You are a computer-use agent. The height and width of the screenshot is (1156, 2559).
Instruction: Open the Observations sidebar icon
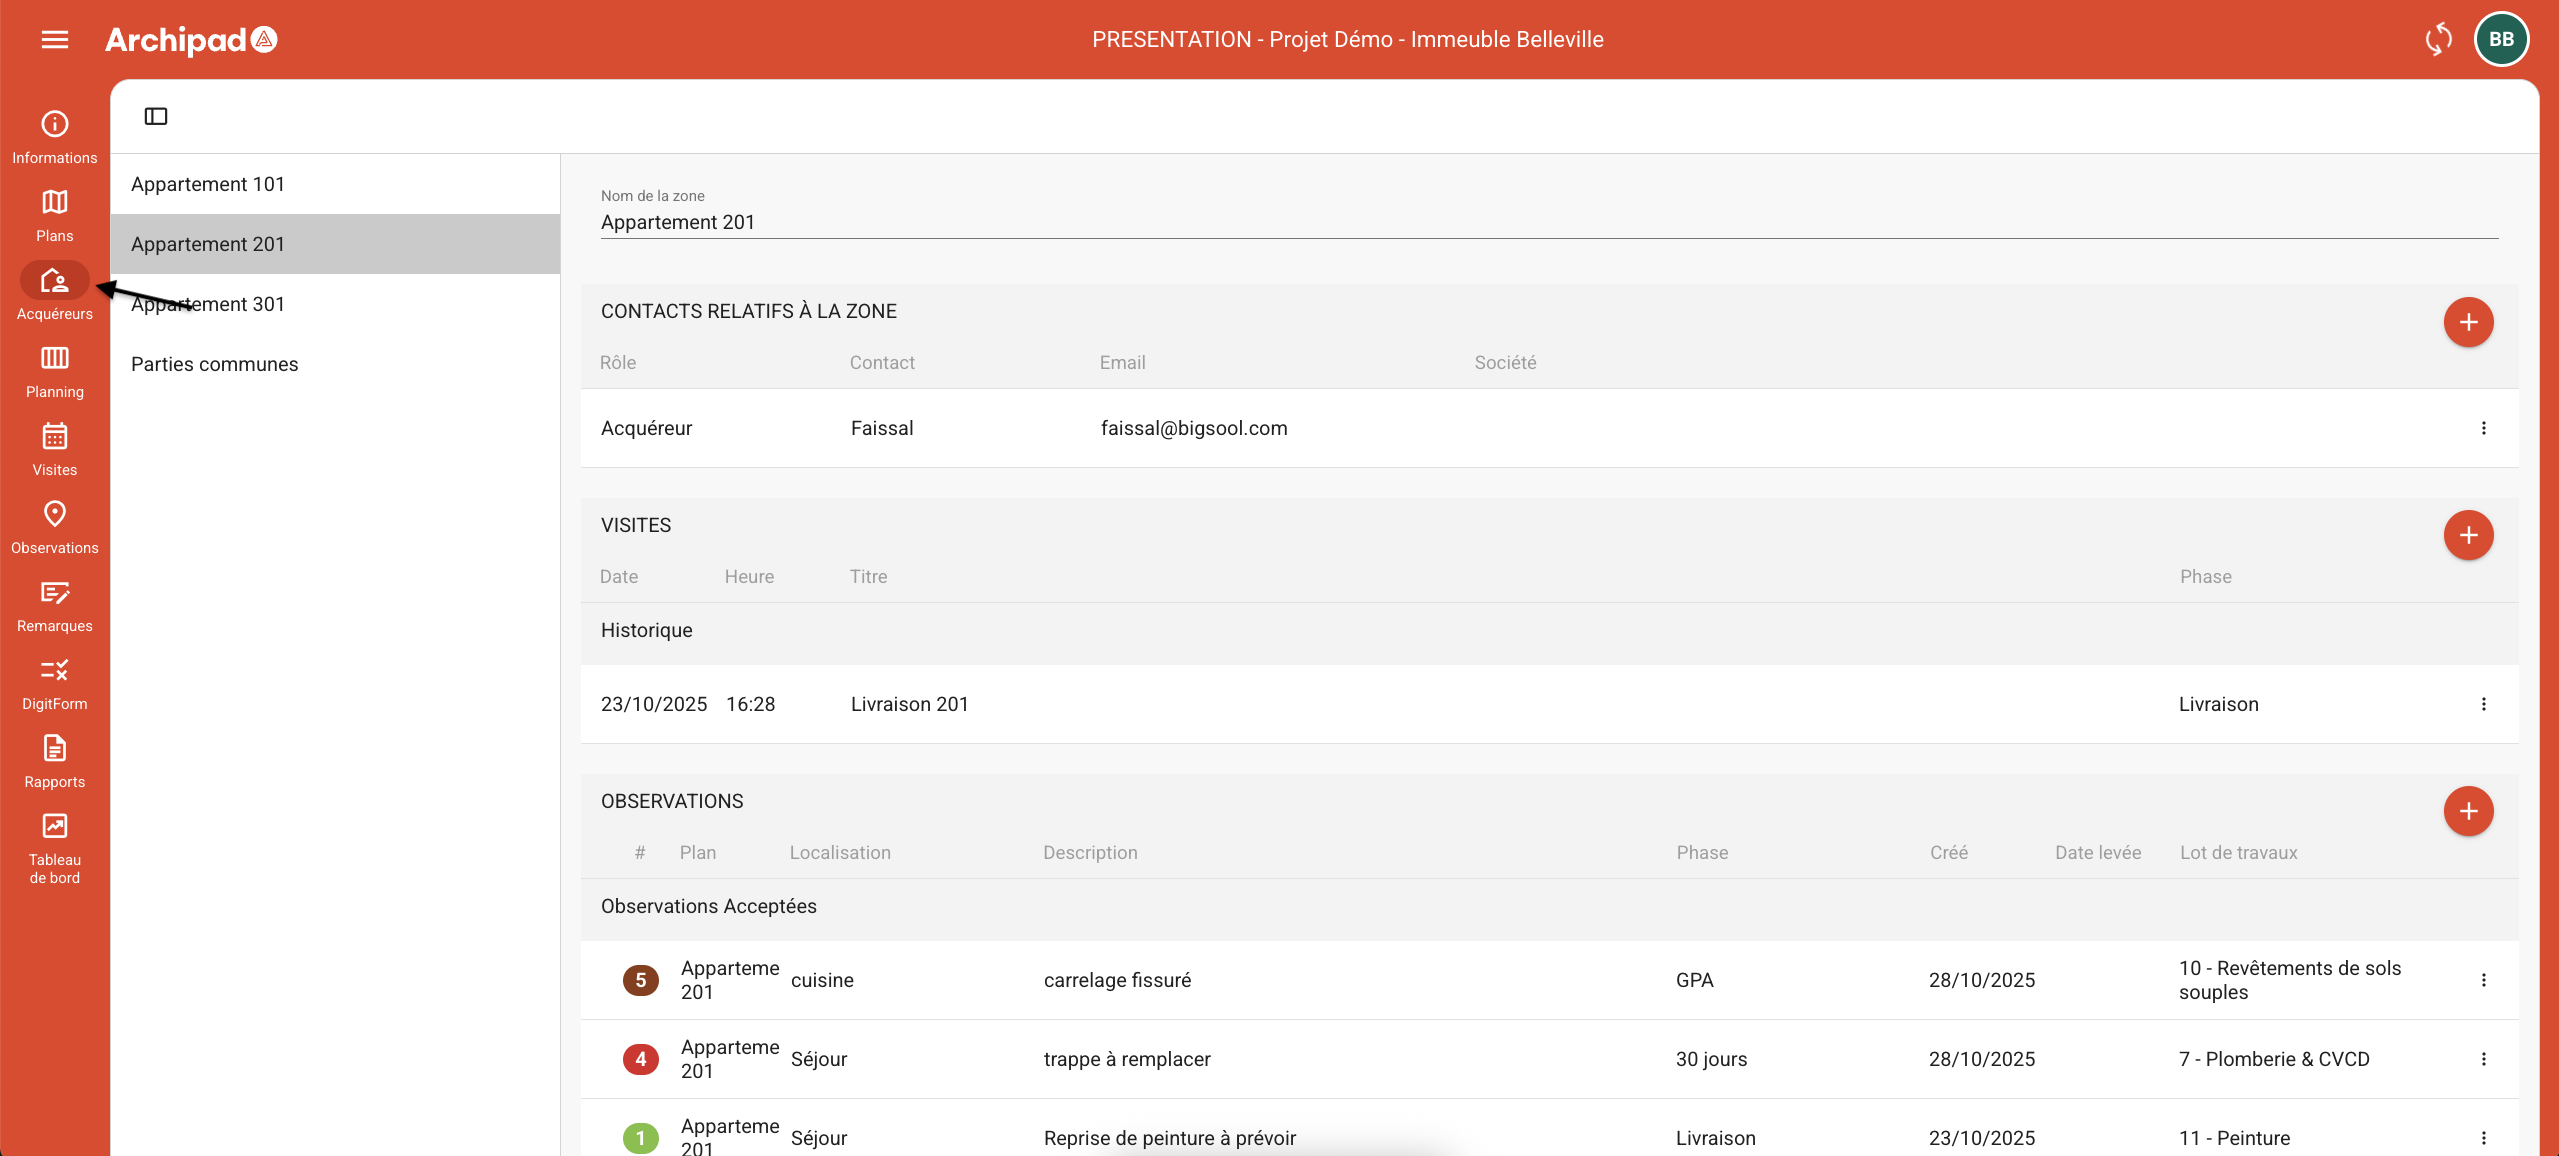coord(55,526)
